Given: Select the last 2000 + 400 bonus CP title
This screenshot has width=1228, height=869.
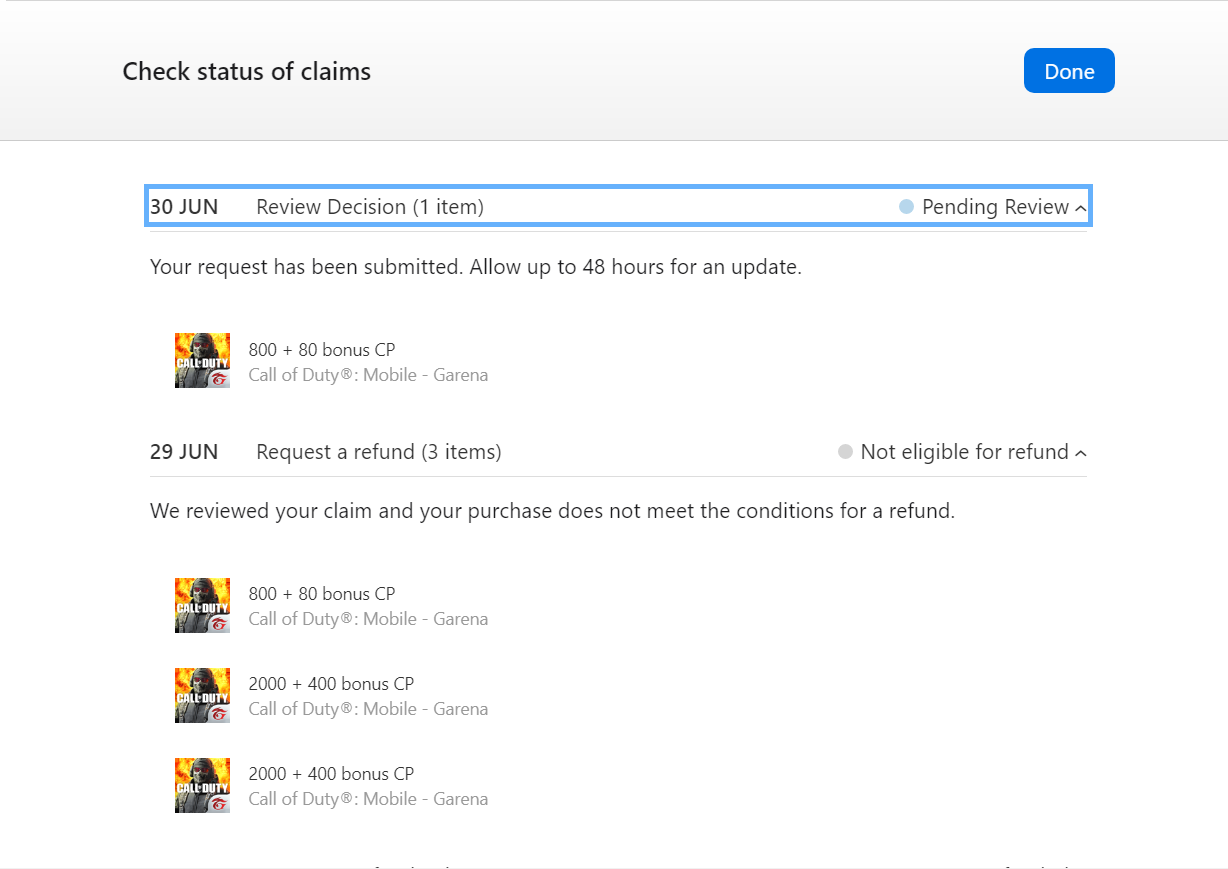Looking at the screenshot, I should [x=331, y=774].
